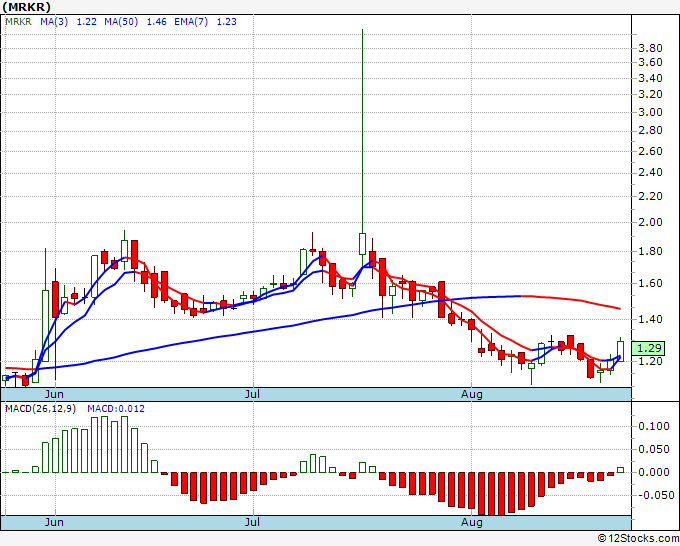Image resolution: width=680 pixels, height=546 pixels.
Task: Click the MA(50) legend label
Action: (x=121, y=22)
